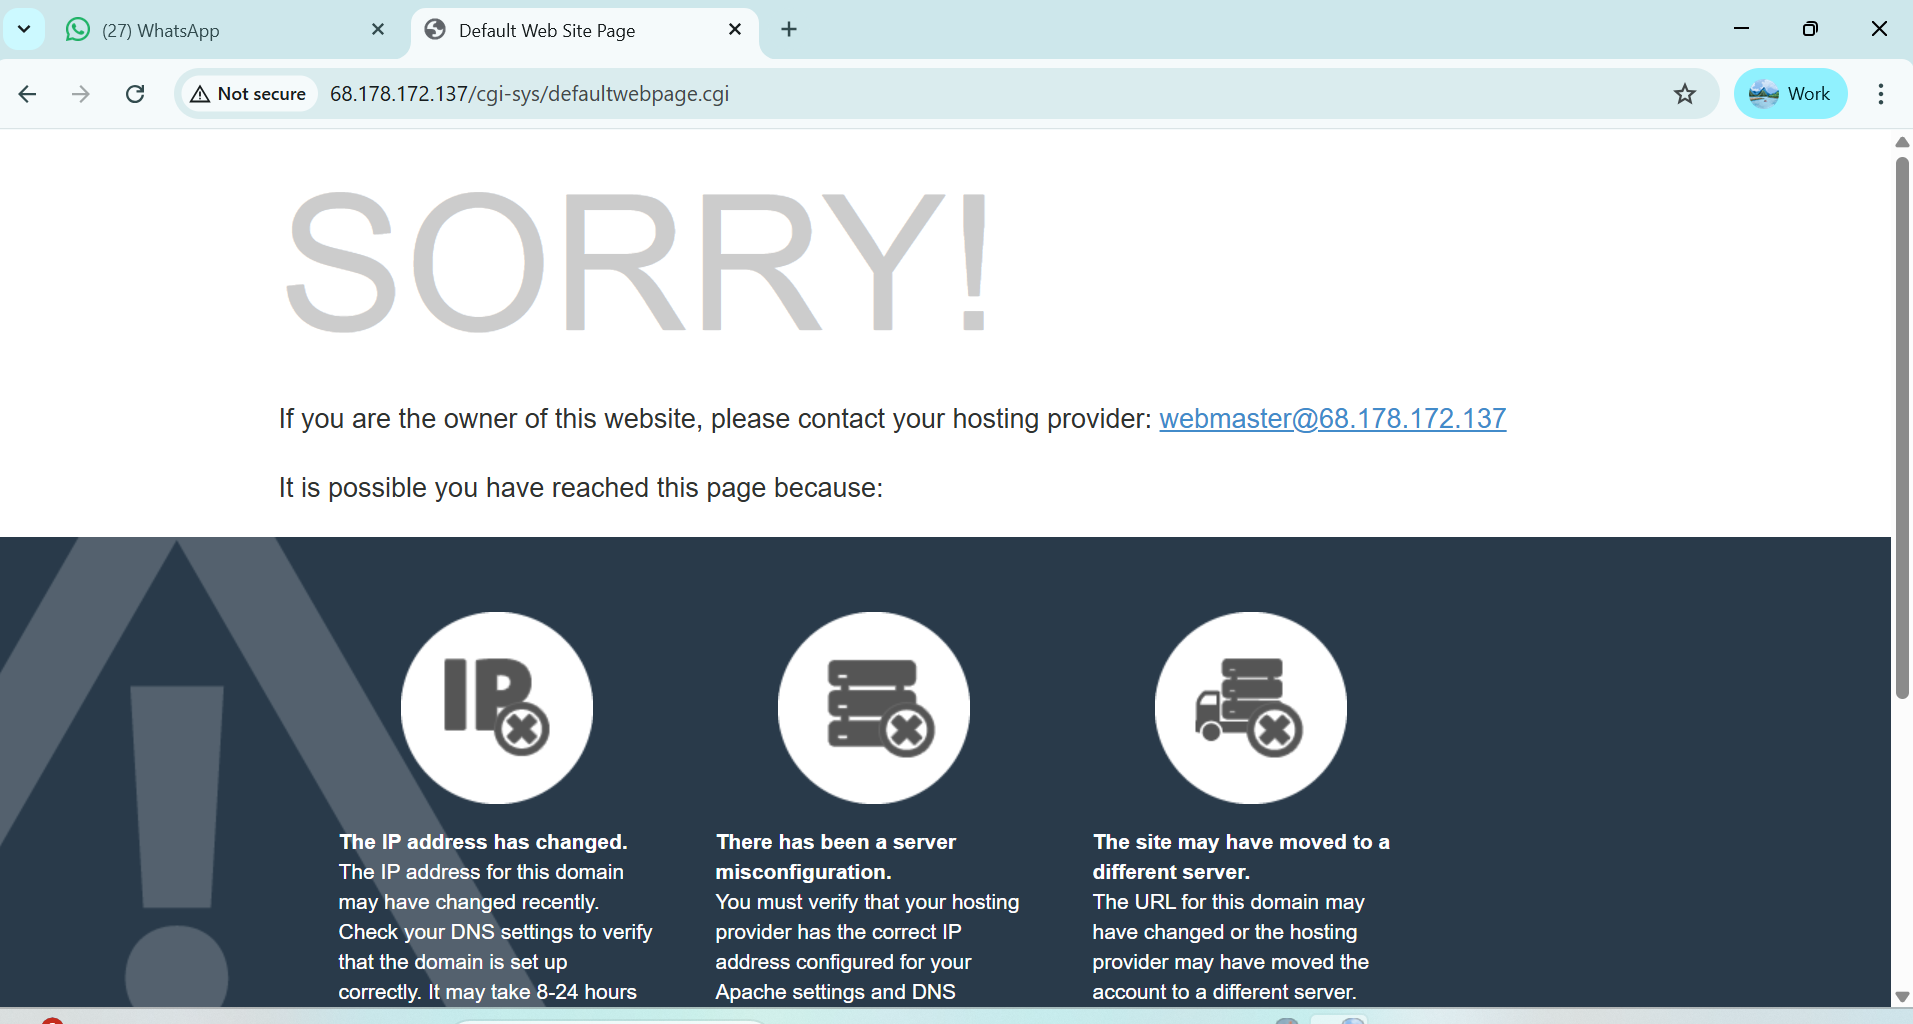Screen dimensions: 1913x1024
Task: Click the Not secure site info chip
Action: 249,94
